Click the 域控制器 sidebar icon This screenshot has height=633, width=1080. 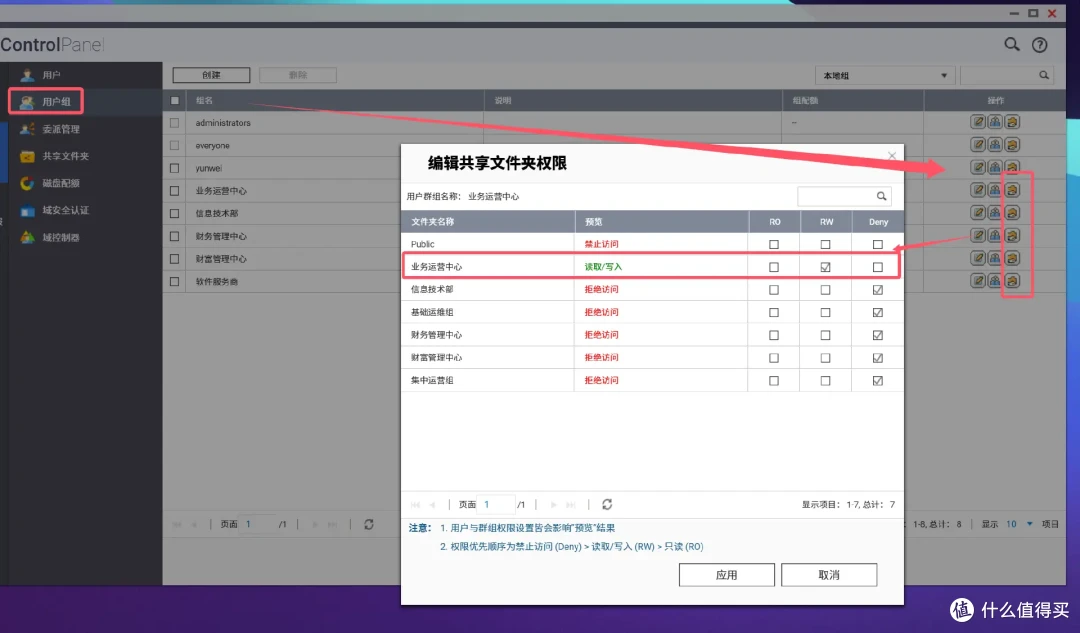(28, 237)
